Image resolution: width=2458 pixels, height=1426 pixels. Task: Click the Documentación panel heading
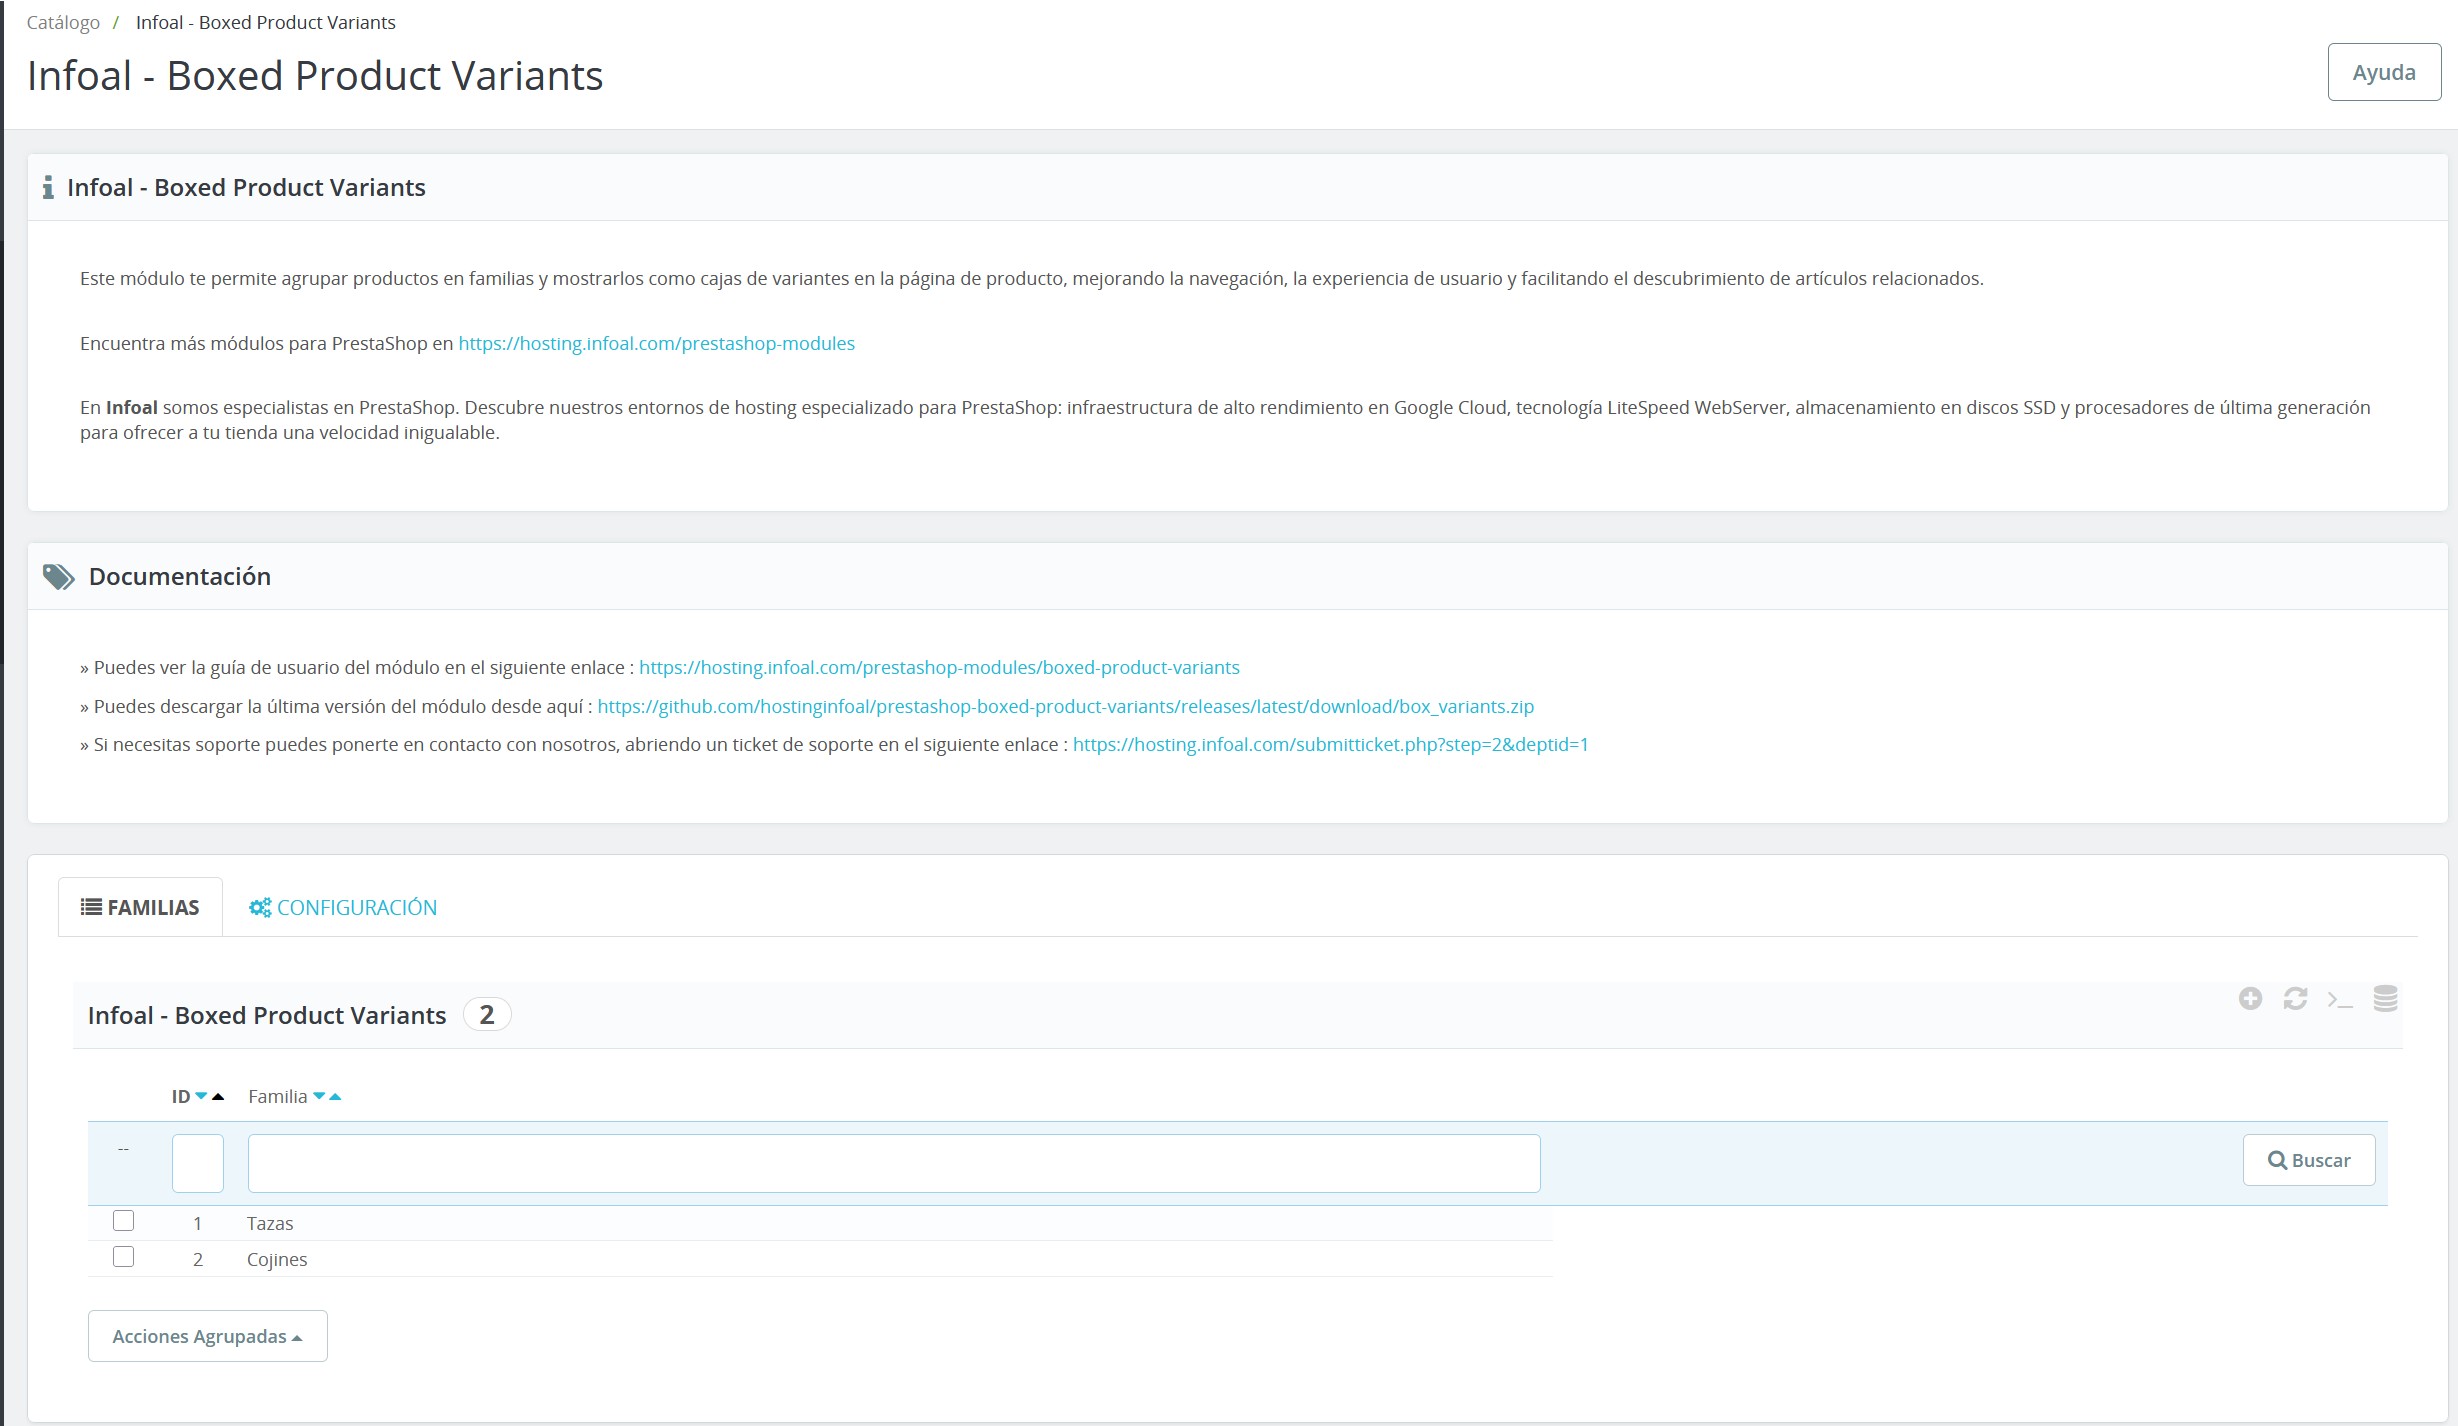point(180,576)
